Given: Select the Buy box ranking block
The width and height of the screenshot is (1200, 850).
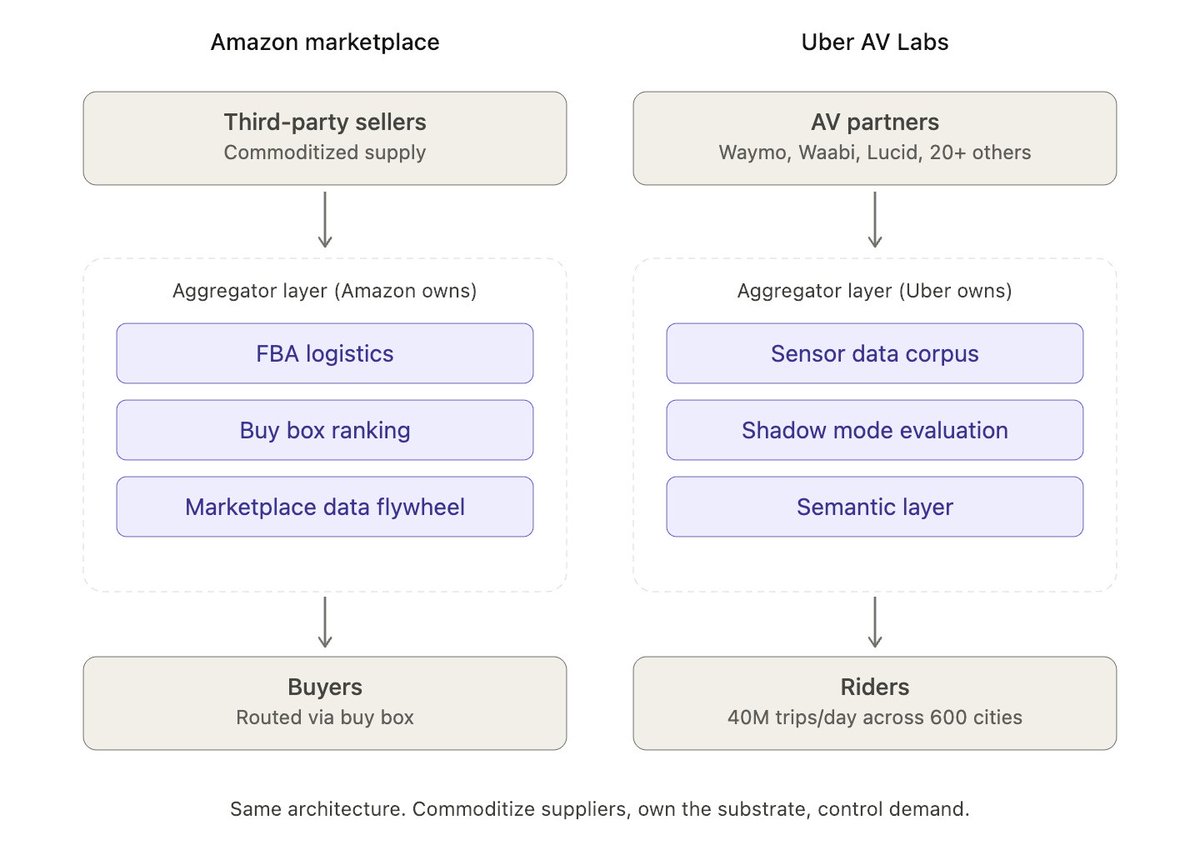Looking at the screenshot, I should pyautogui.click(x=325, y=430).
